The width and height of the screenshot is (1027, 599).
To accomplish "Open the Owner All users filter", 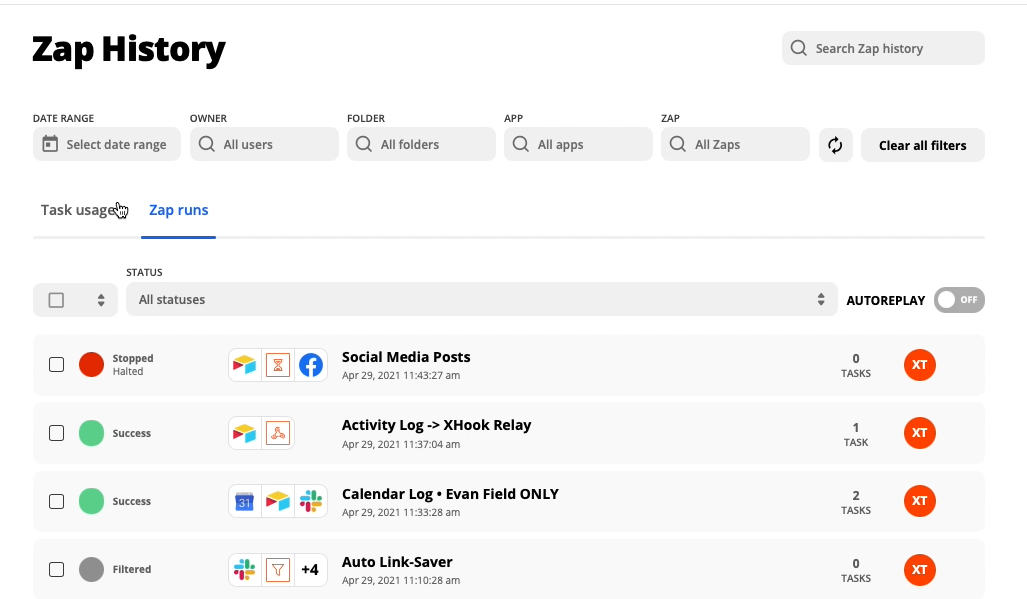I will coord(264,144).
